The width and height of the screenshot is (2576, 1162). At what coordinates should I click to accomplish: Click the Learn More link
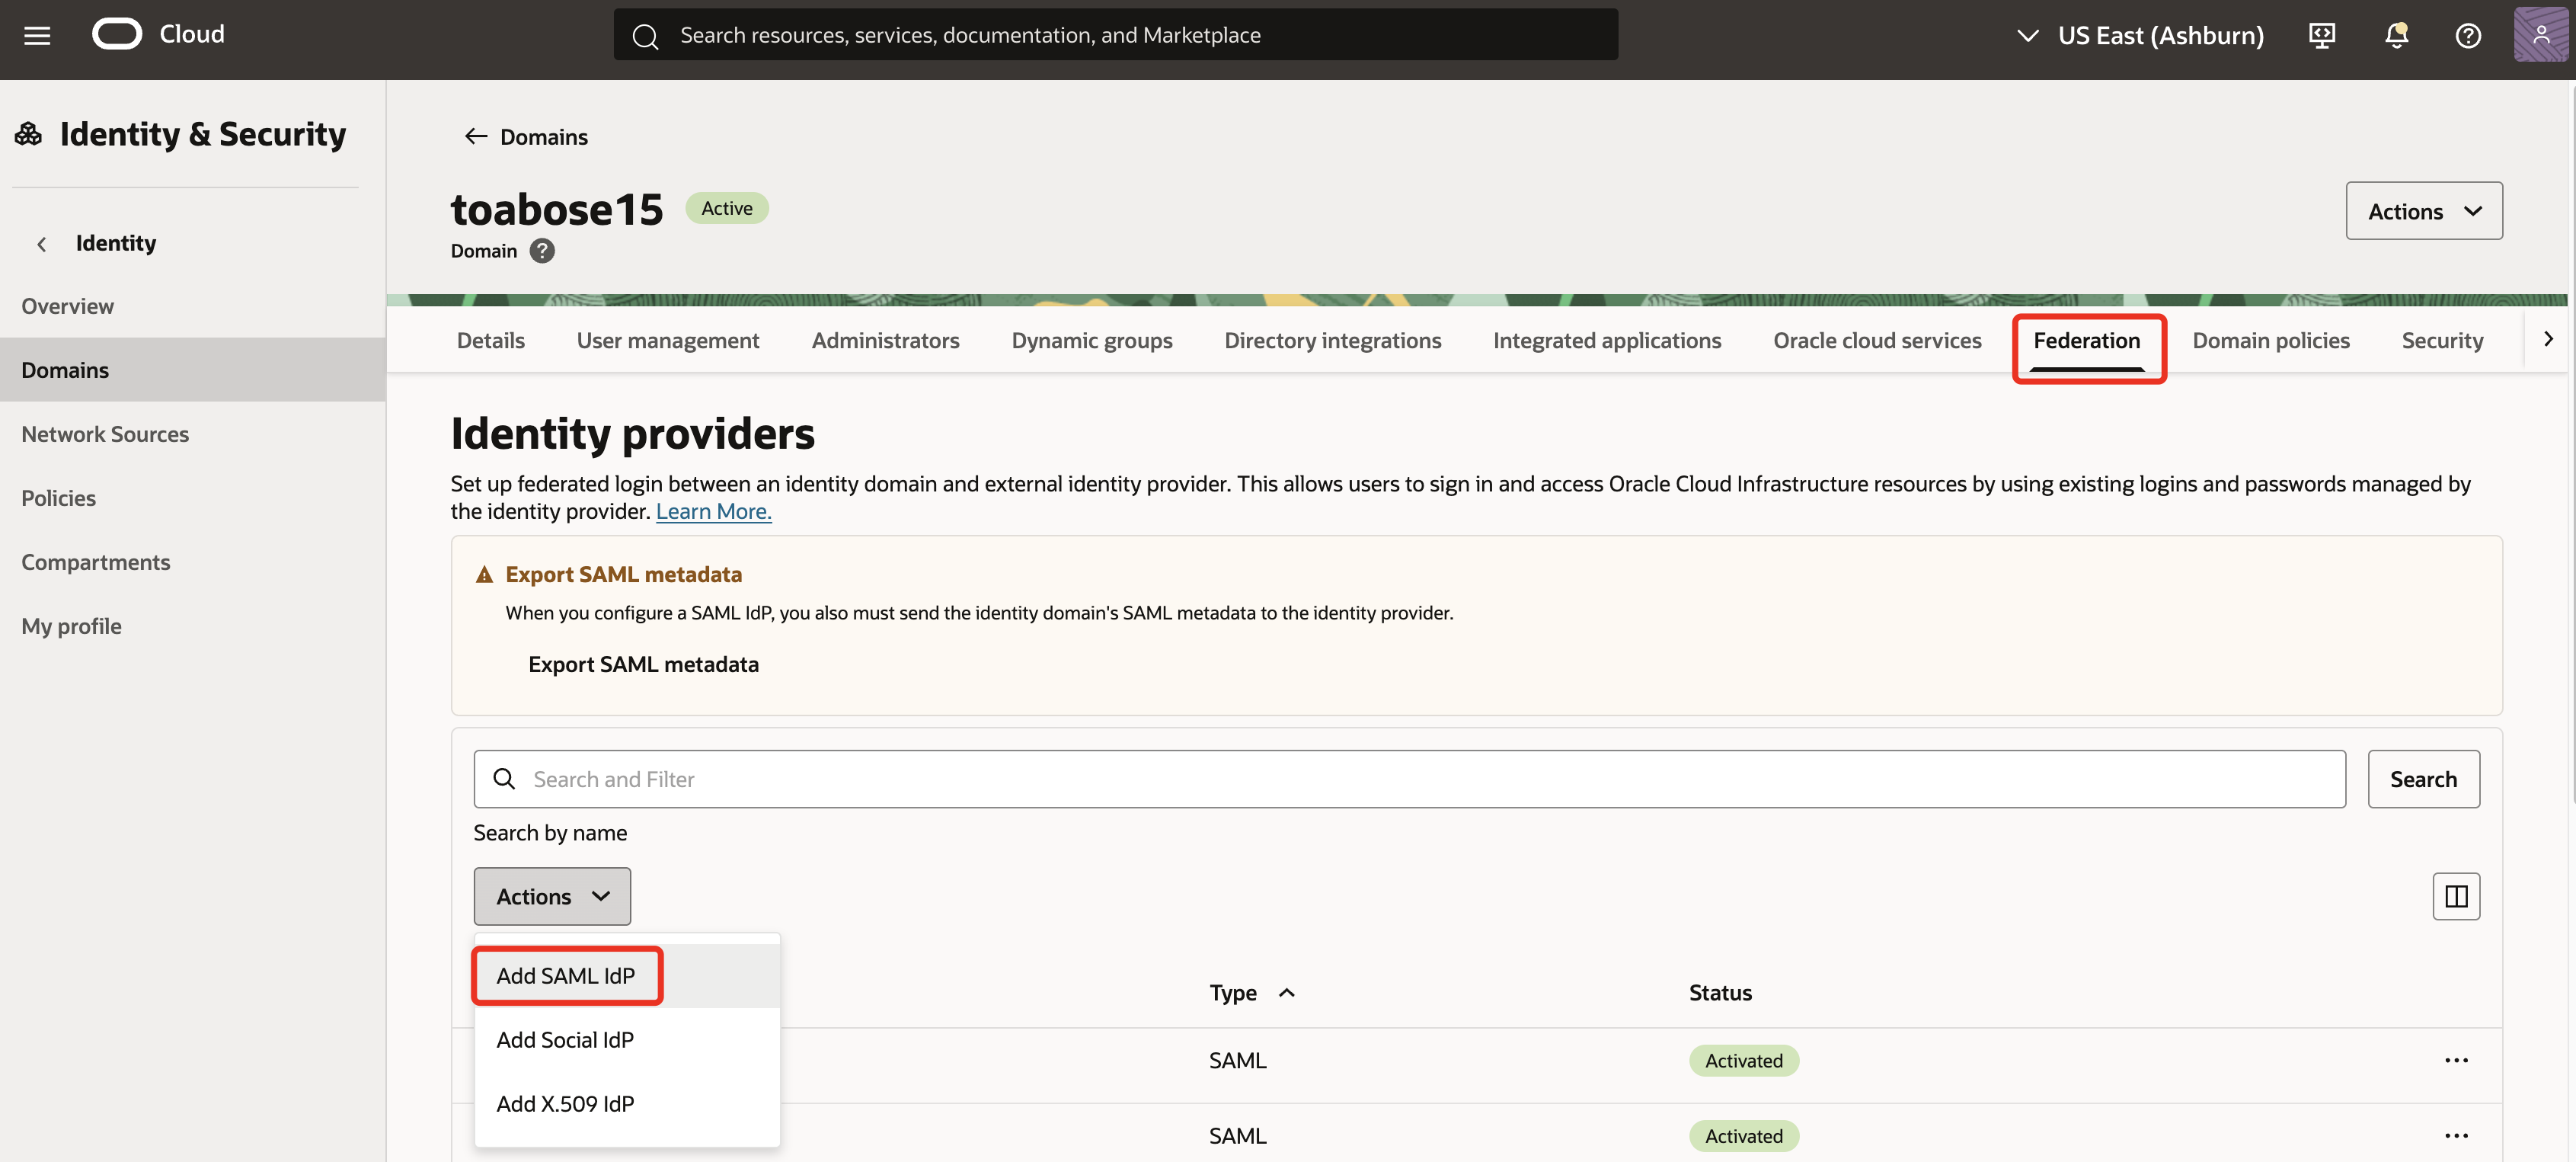pyautogui.click(x=712, y=511)
